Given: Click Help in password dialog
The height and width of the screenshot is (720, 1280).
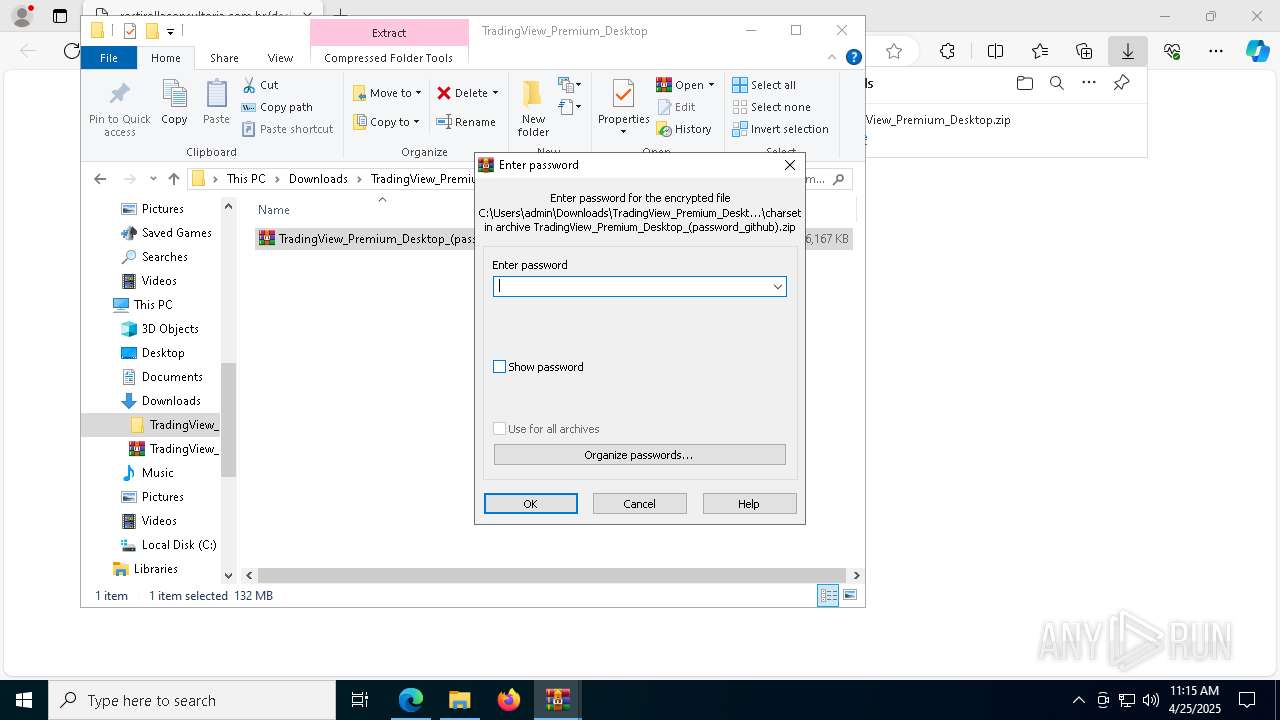Looking at the screenshot, I should [x=749, y=504].
